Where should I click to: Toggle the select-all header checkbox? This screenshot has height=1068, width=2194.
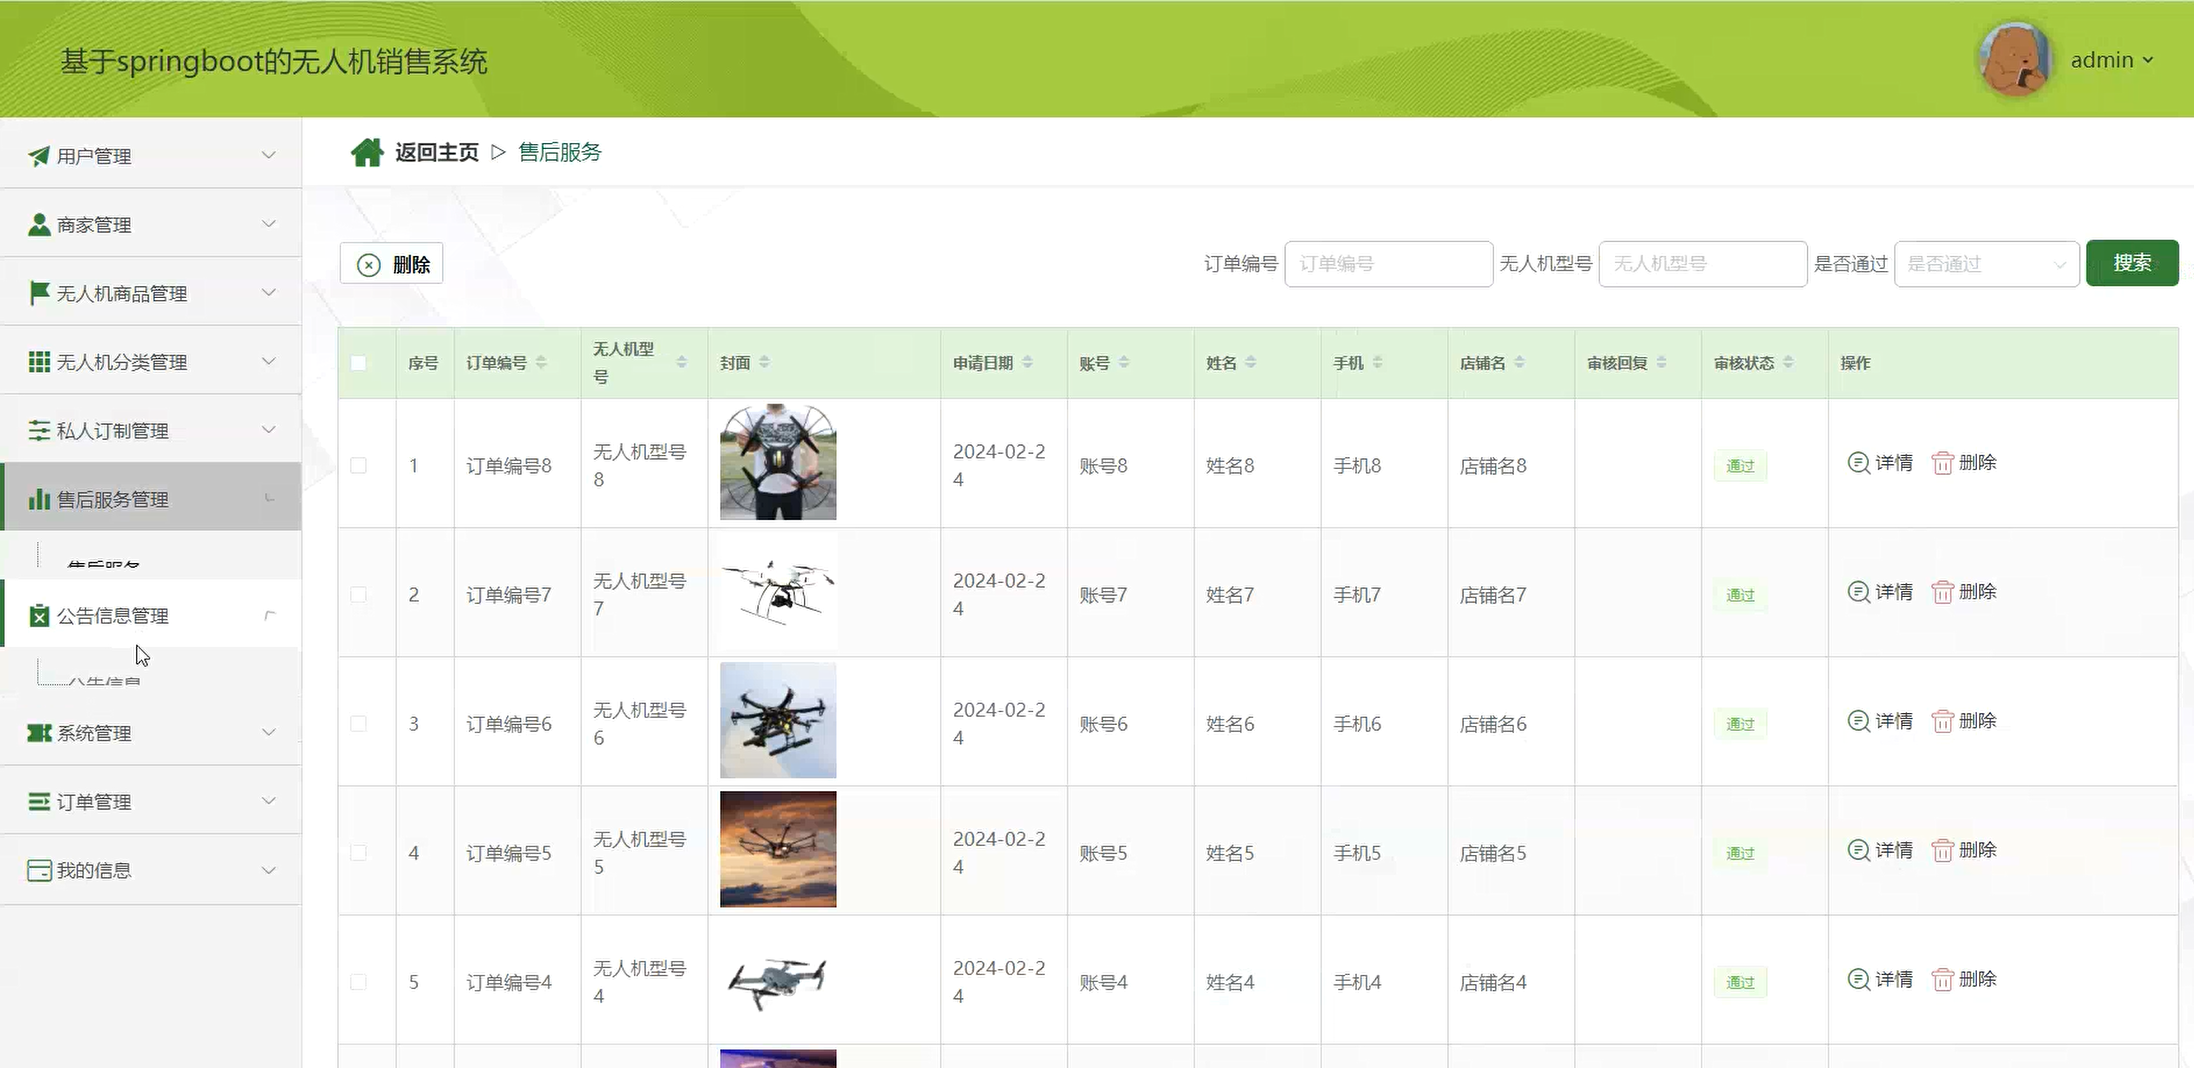(358, 363)
